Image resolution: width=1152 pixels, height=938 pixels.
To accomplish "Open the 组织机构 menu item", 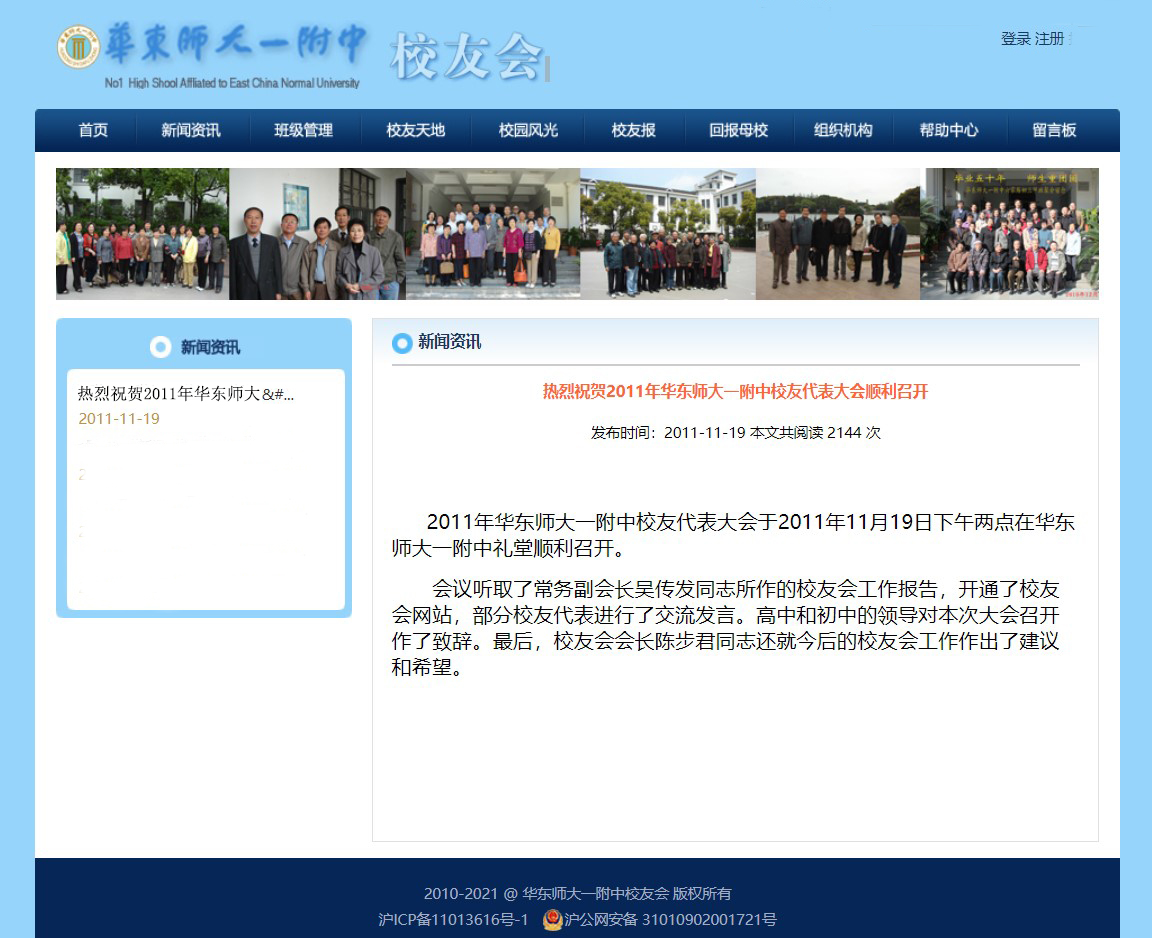I will point(843,131).
